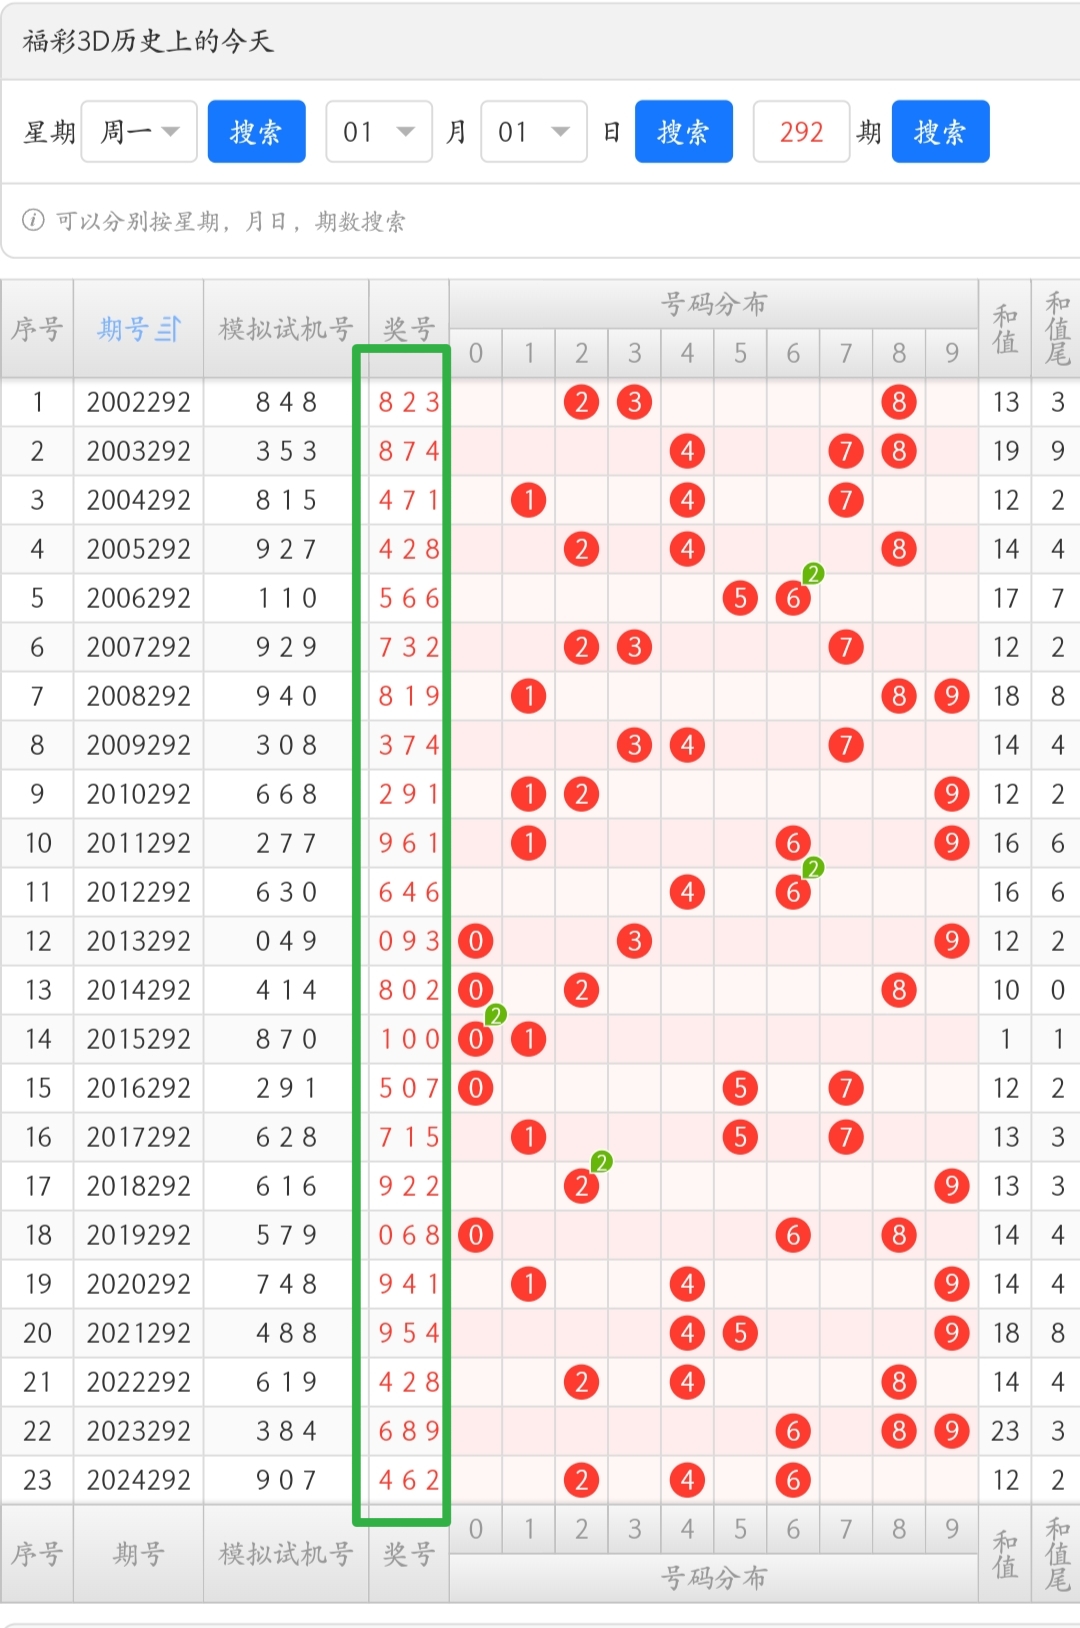
Task: Click red ball 0 in row 2013292
Action: pyautogui.click(x=475, y=941)
